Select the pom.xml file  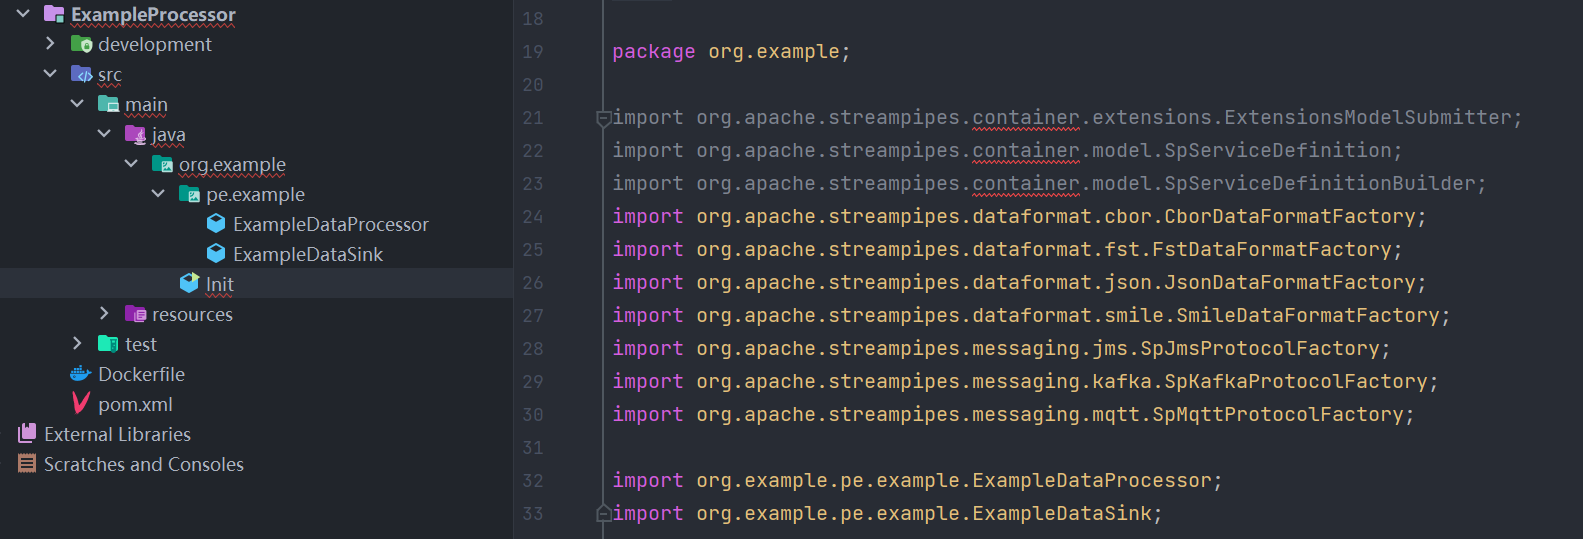click(135, 404)
